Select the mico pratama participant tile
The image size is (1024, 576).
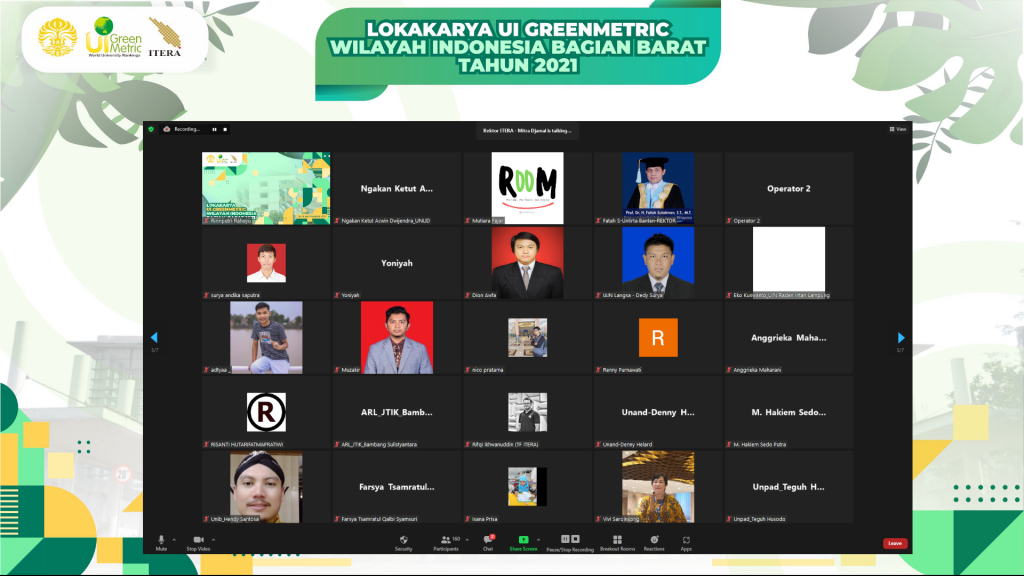coord(527,338)
